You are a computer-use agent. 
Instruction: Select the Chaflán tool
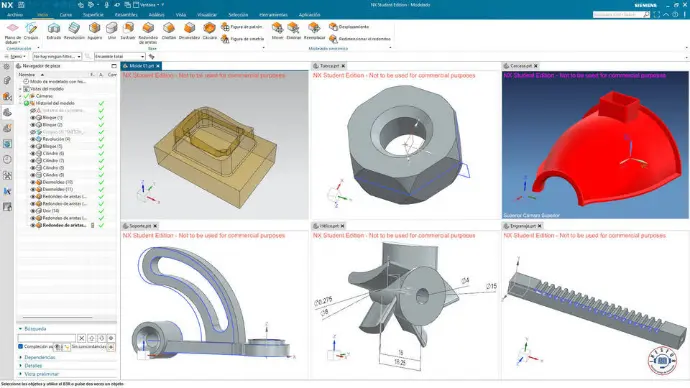(x=169, y=31)
